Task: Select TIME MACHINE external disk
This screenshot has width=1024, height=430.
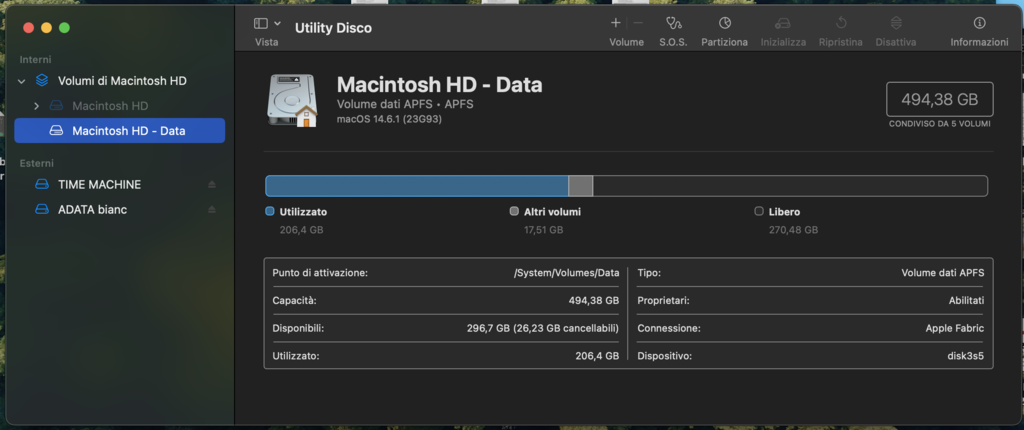Action: click(x=120, y=185)
